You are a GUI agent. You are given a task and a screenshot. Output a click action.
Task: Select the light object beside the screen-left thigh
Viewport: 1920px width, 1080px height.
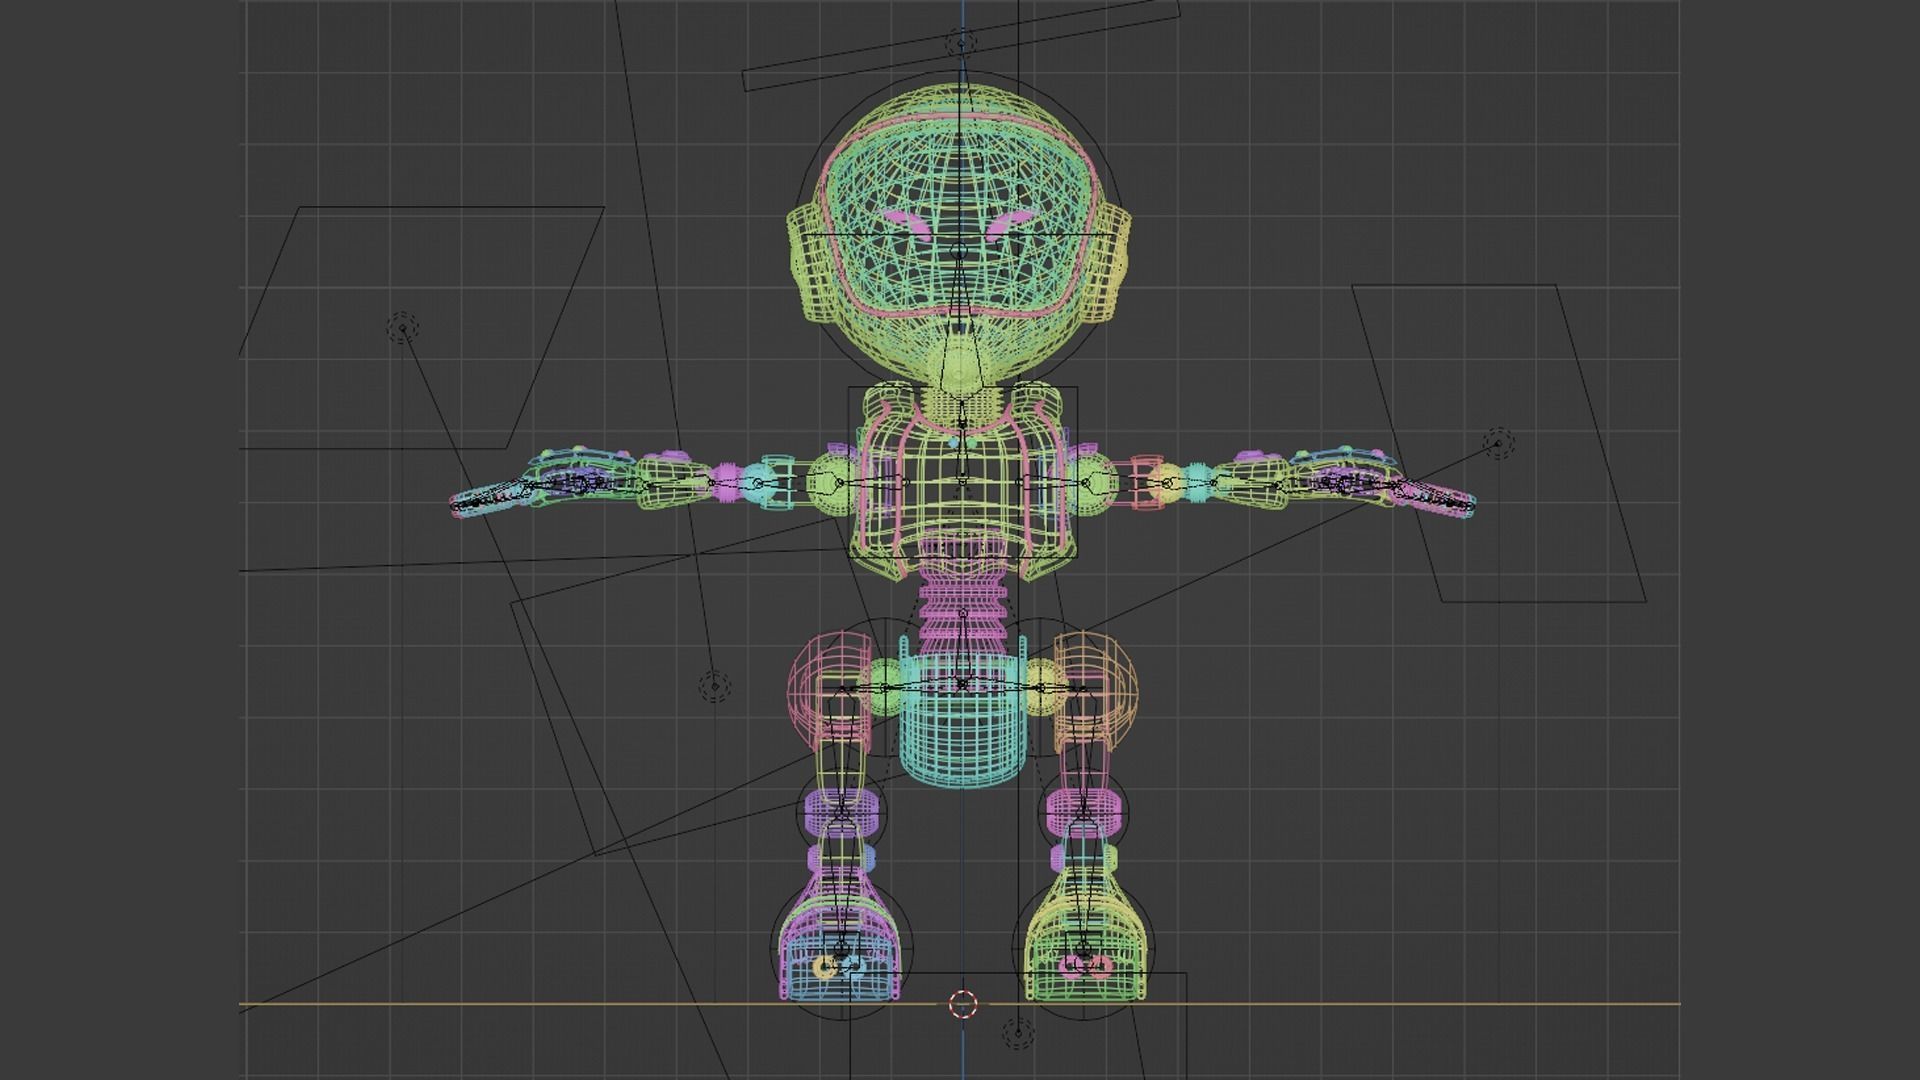pyautogui.click(x=714, y=687)
